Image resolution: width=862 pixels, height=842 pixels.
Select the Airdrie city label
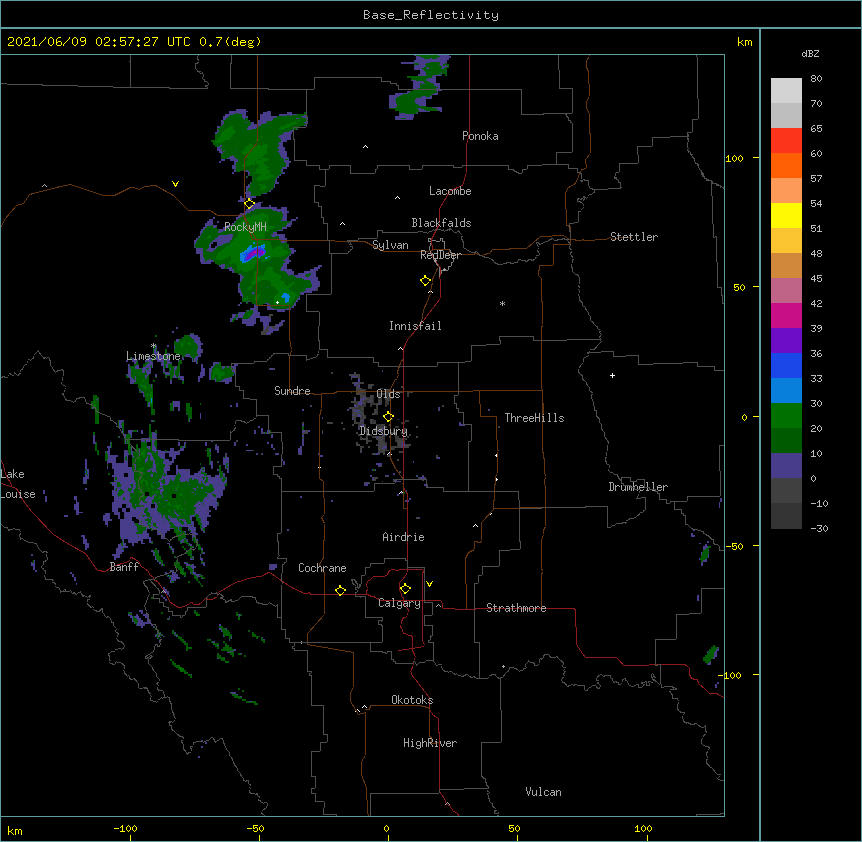(x=404, y=537)
